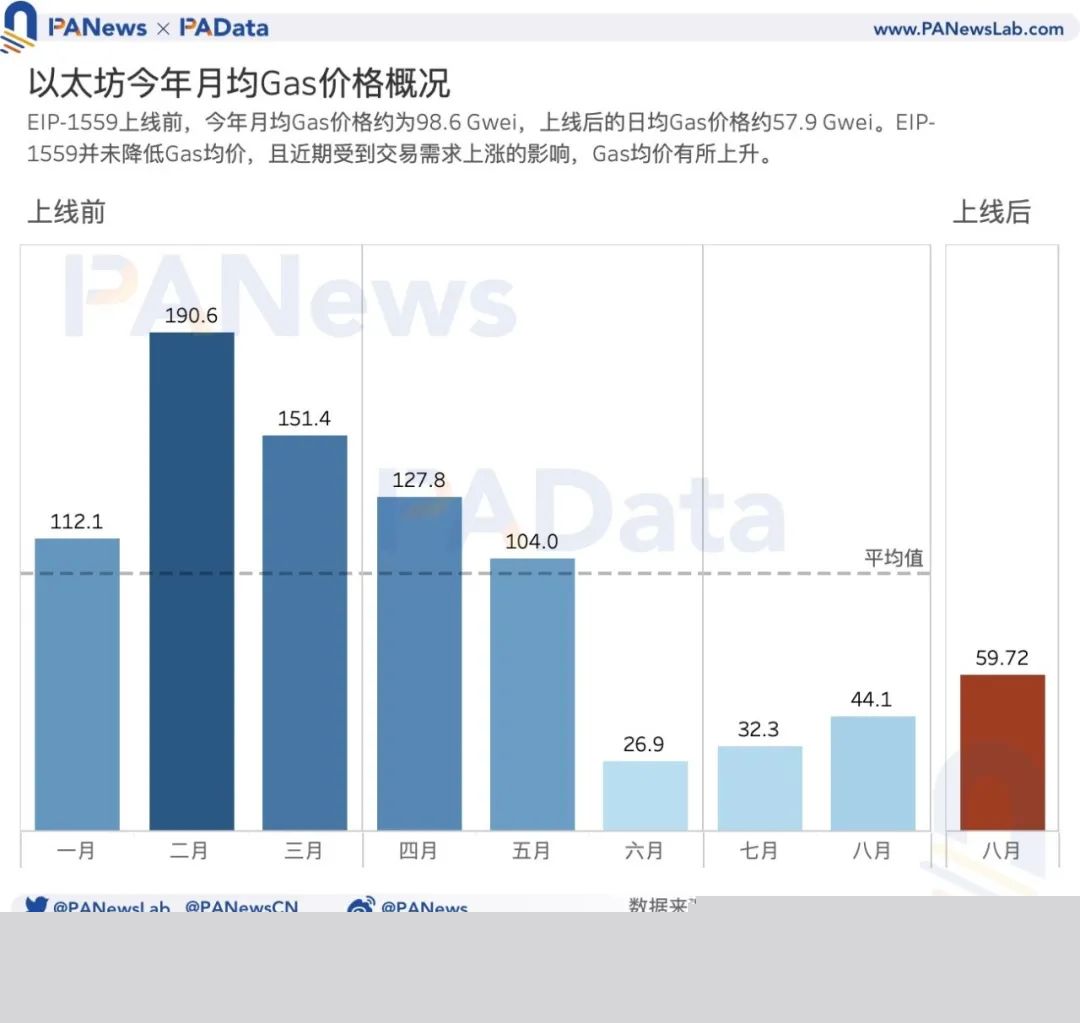
Task: Click the '六月' axis label
Action: [644, 851]
